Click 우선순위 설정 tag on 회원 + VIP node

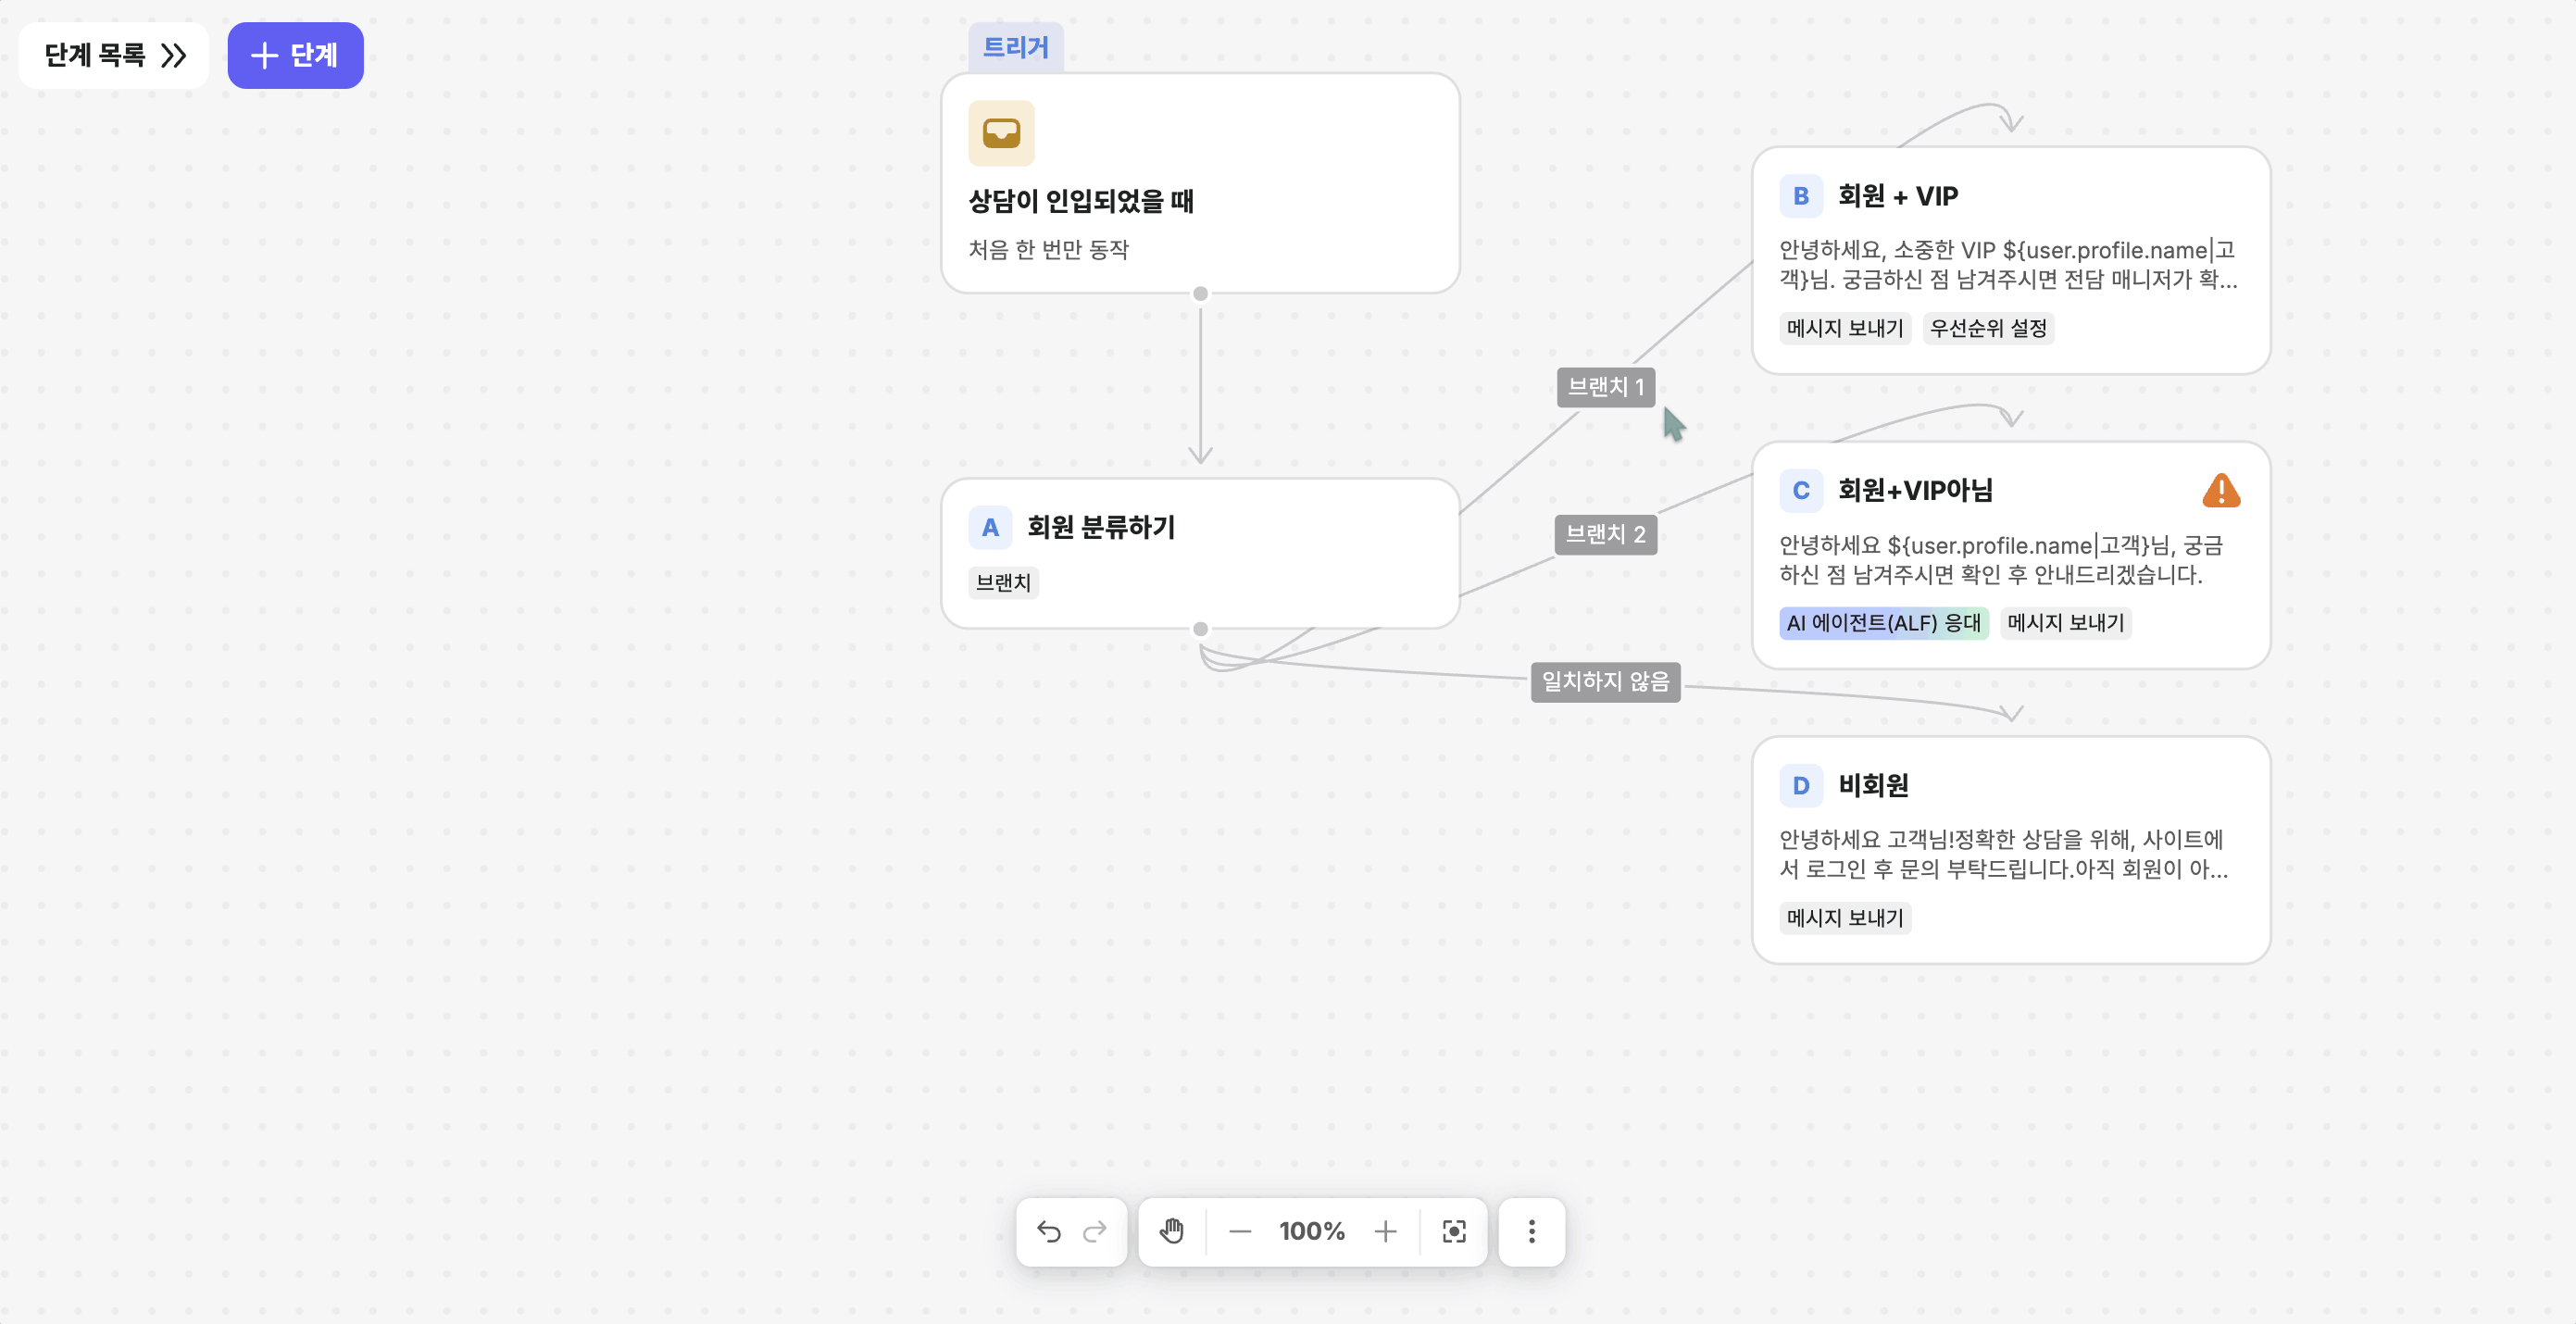click(x=1987, y=328)
